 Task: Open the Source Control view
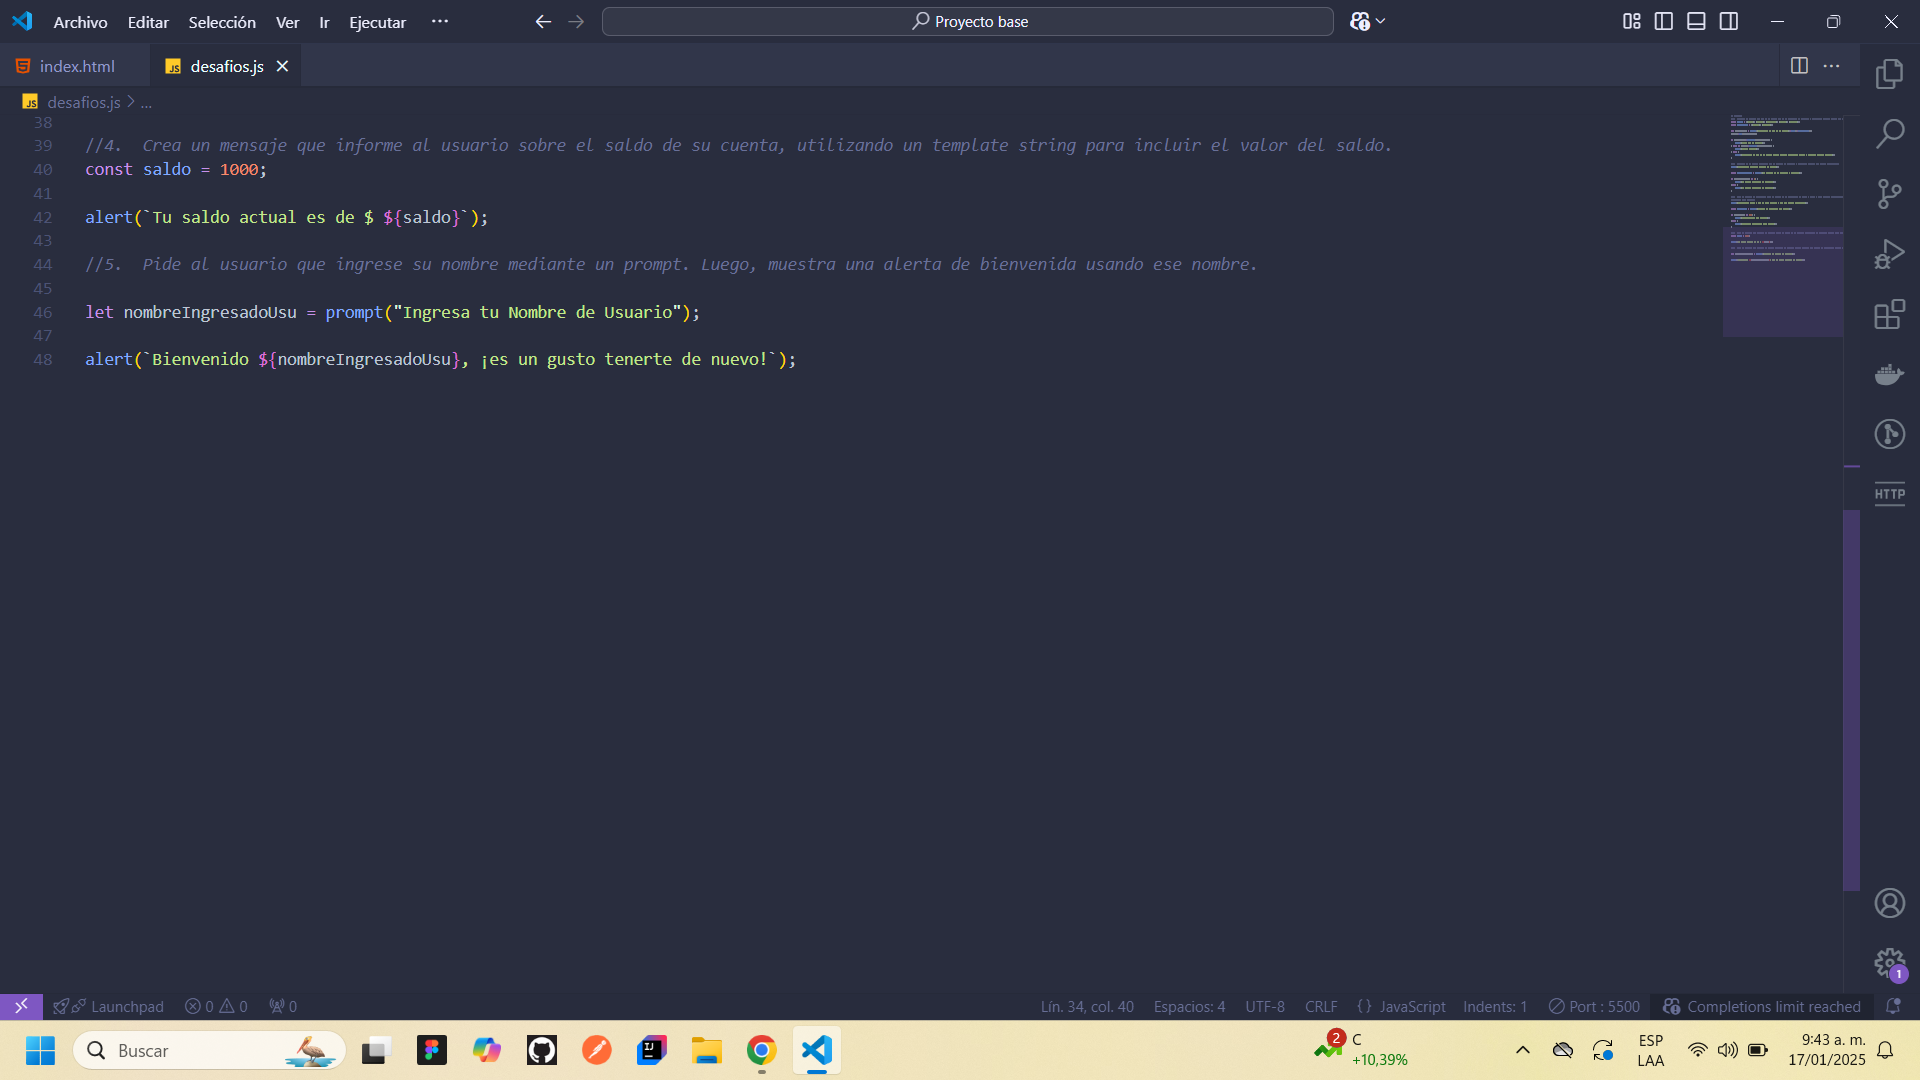(x=1889, y=193)
